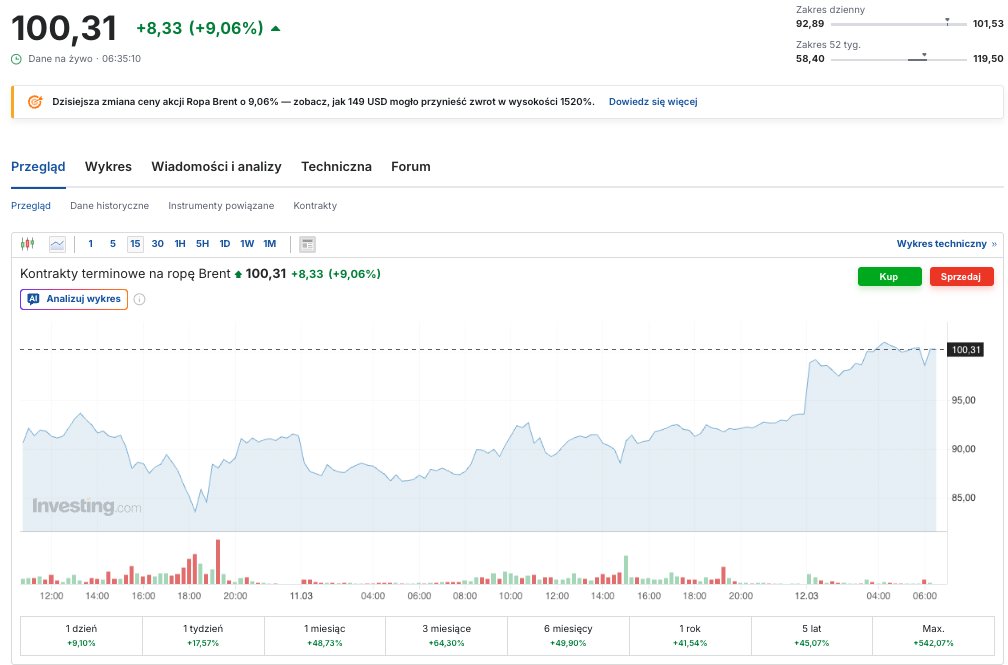This screenshot has height=665, width=1008.
Task: Select the 30 minute interval
Action: click(x=158, y=244)
